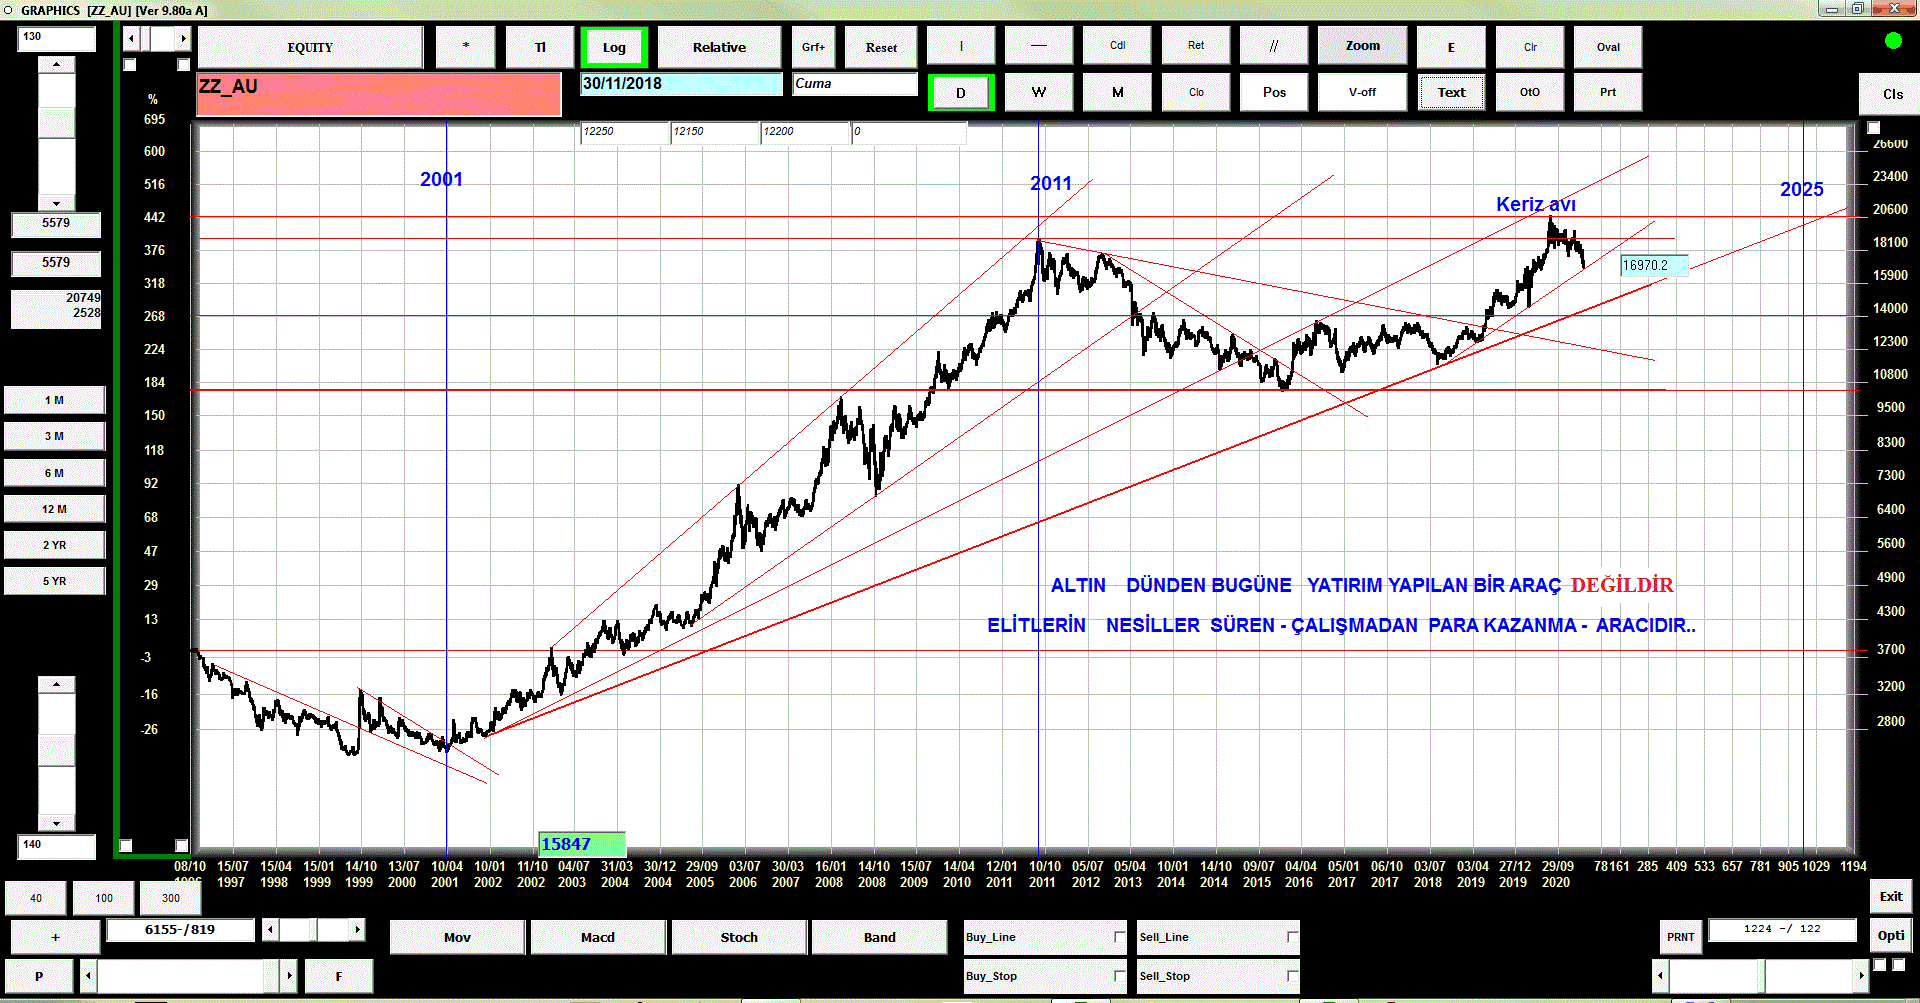1920x1003 pixels.
Task: Tick the Sell_Stop checkbox
Action: [1292, 976]
